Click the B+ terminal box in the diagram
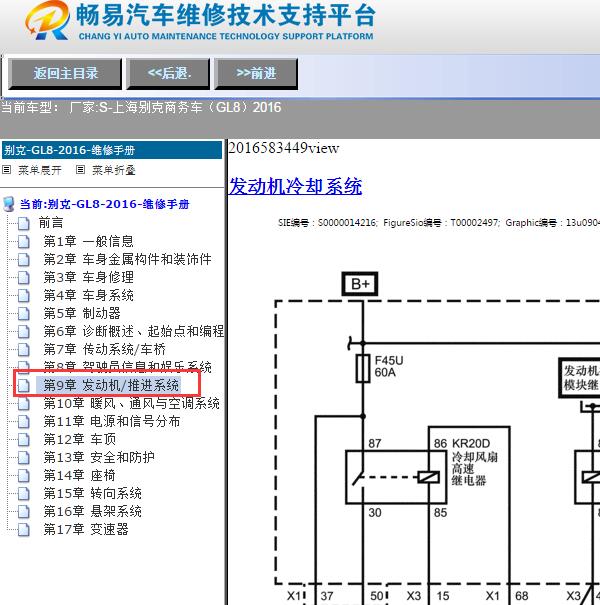Viewport: 600px width, 605px height. (360, 284)
